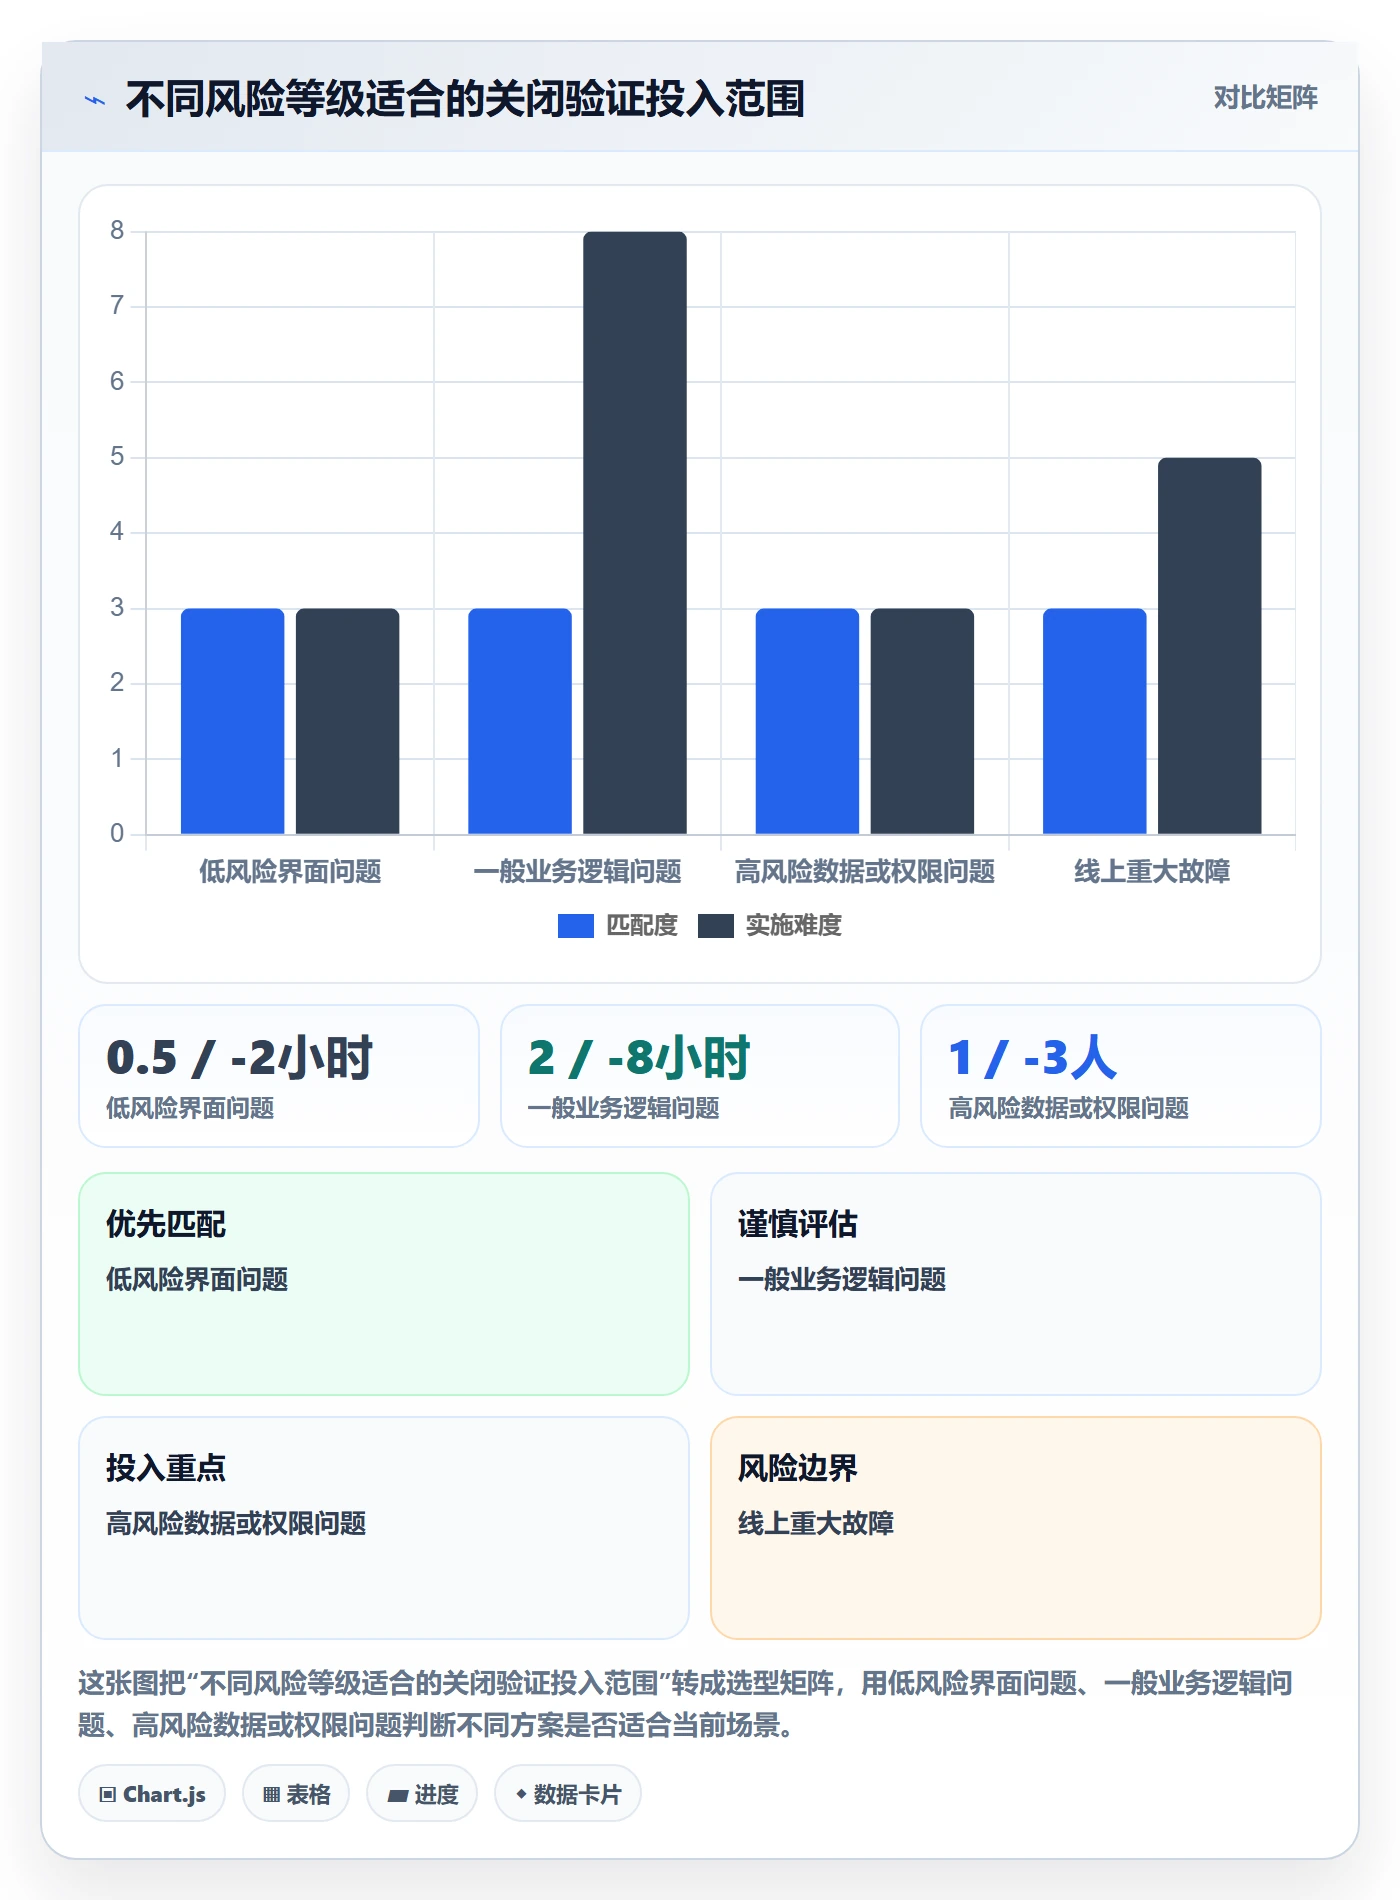Click the dark bar for 高风险数据或权限问题
The image size is (1400, 1900).
(x=922, y=721)
